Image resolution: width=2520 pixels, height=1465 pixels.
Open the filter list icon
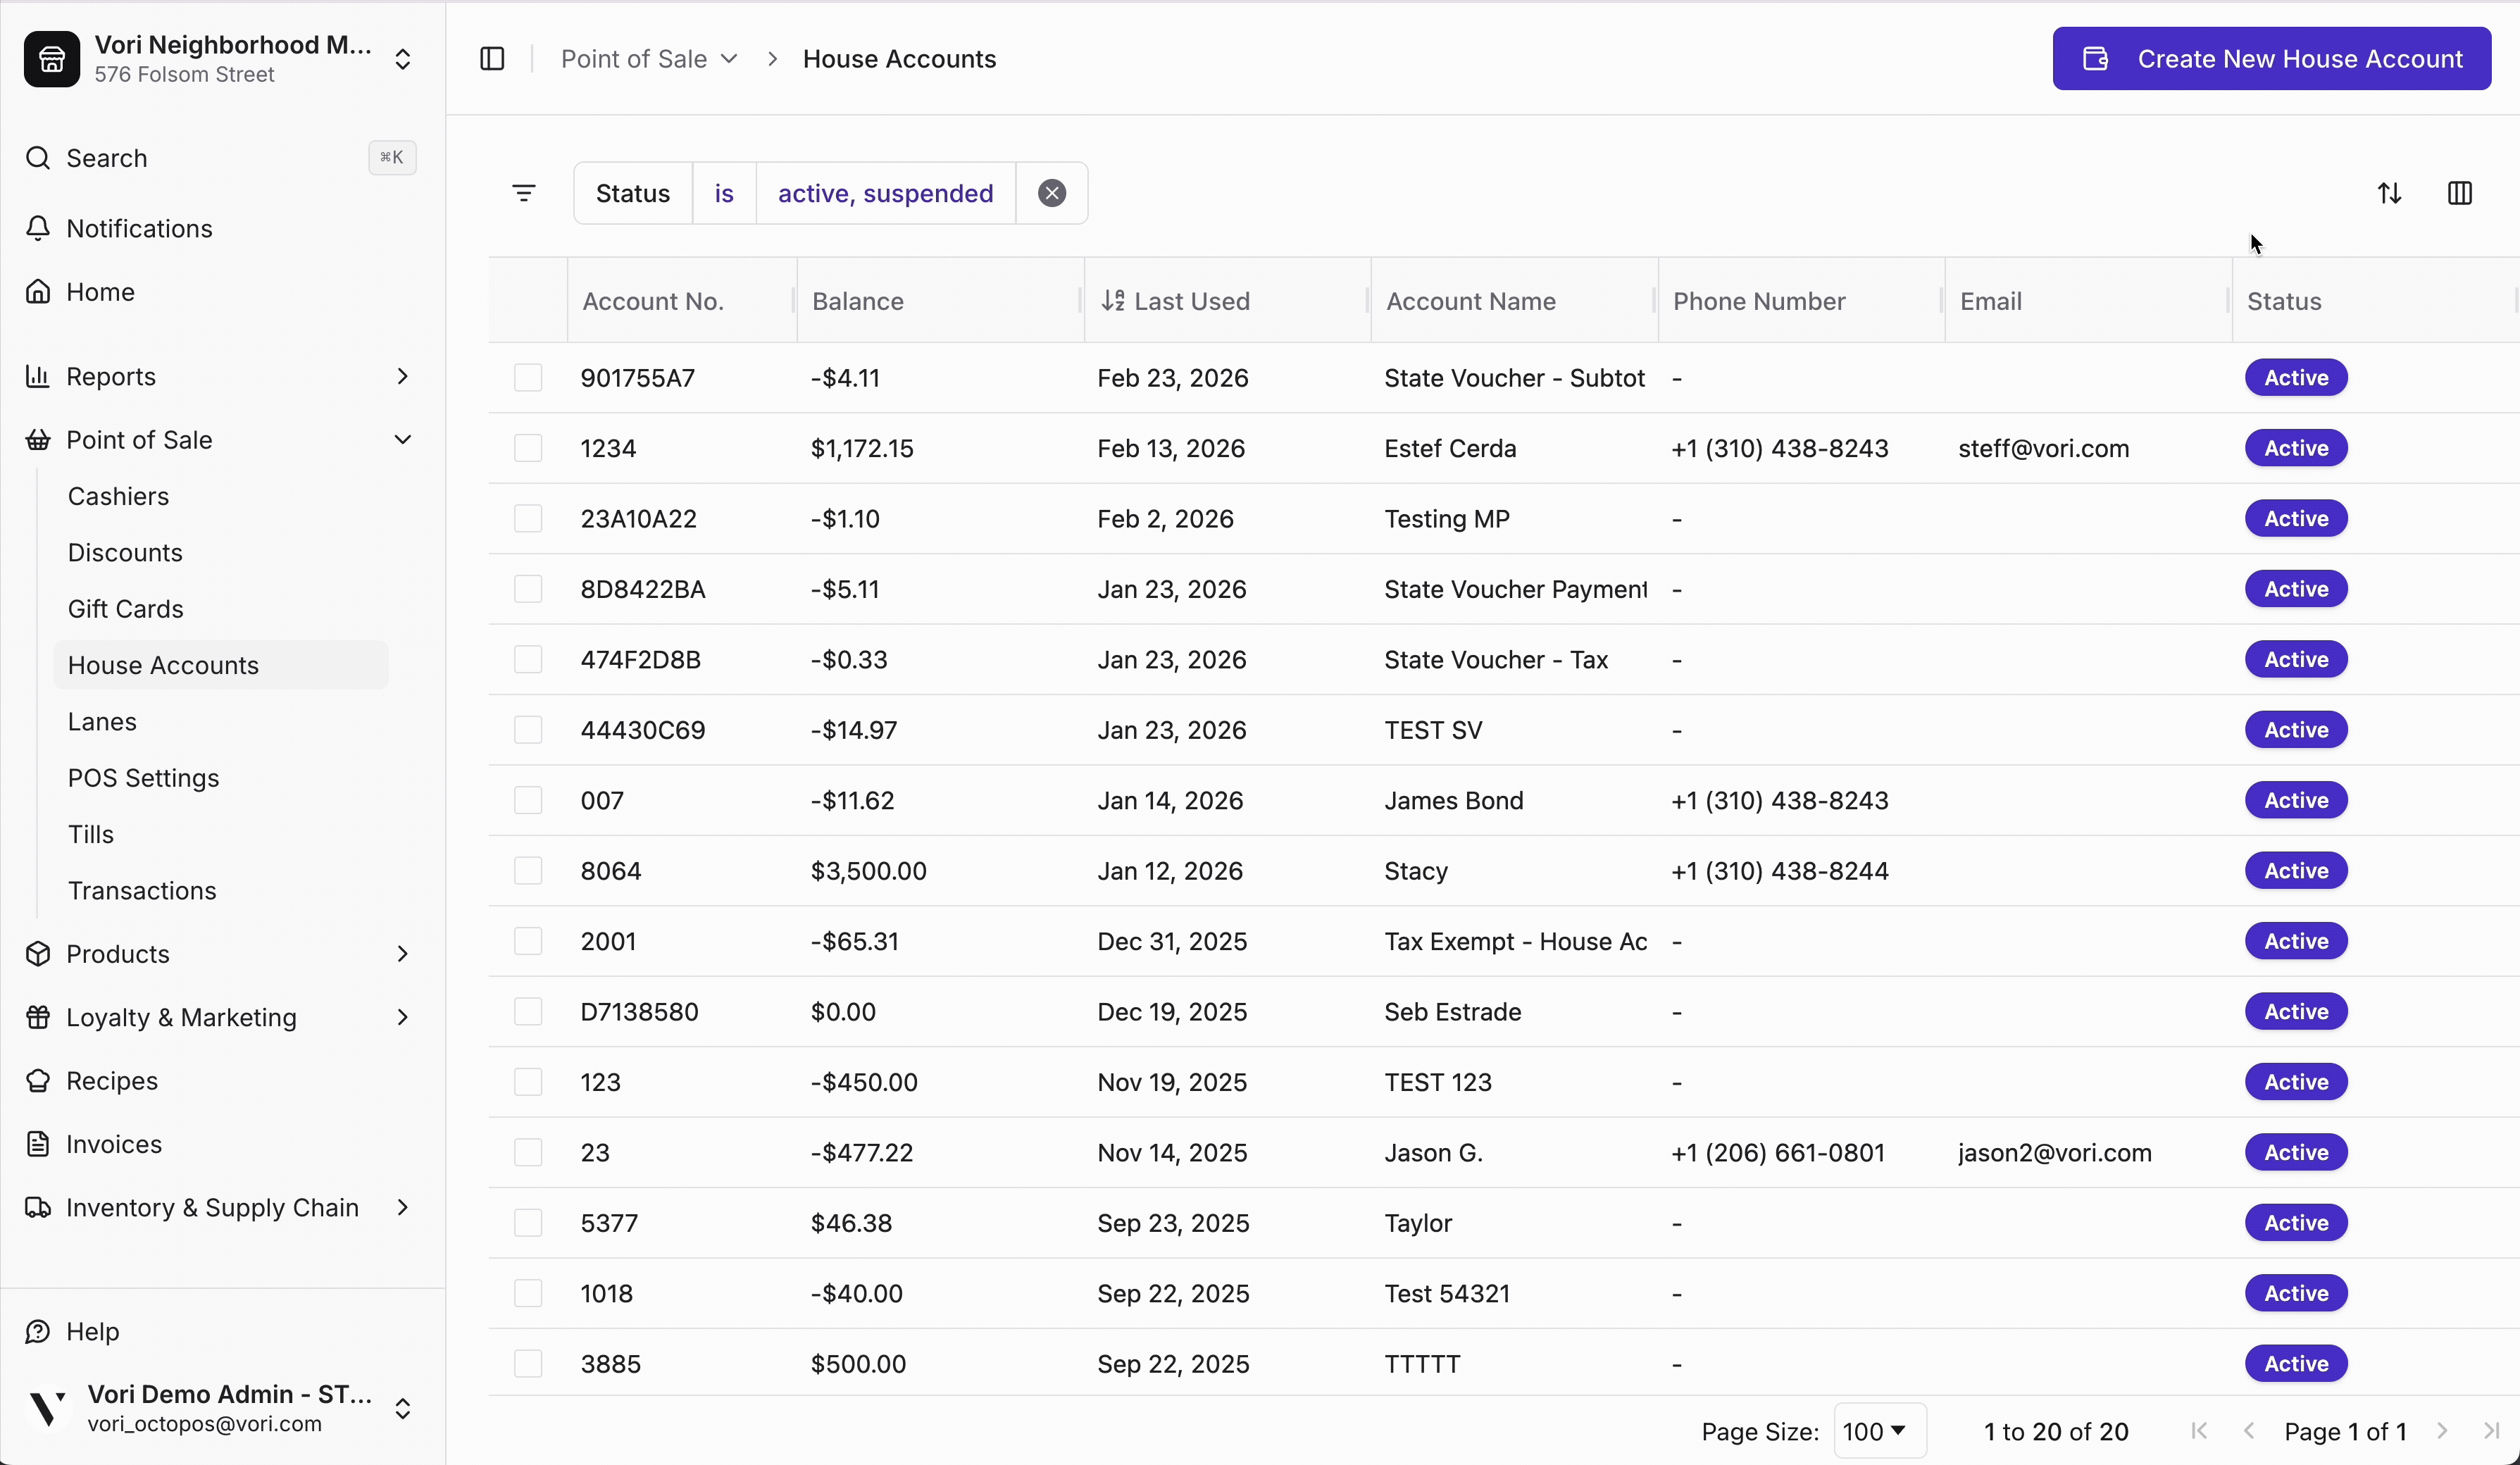click(524, 193)
